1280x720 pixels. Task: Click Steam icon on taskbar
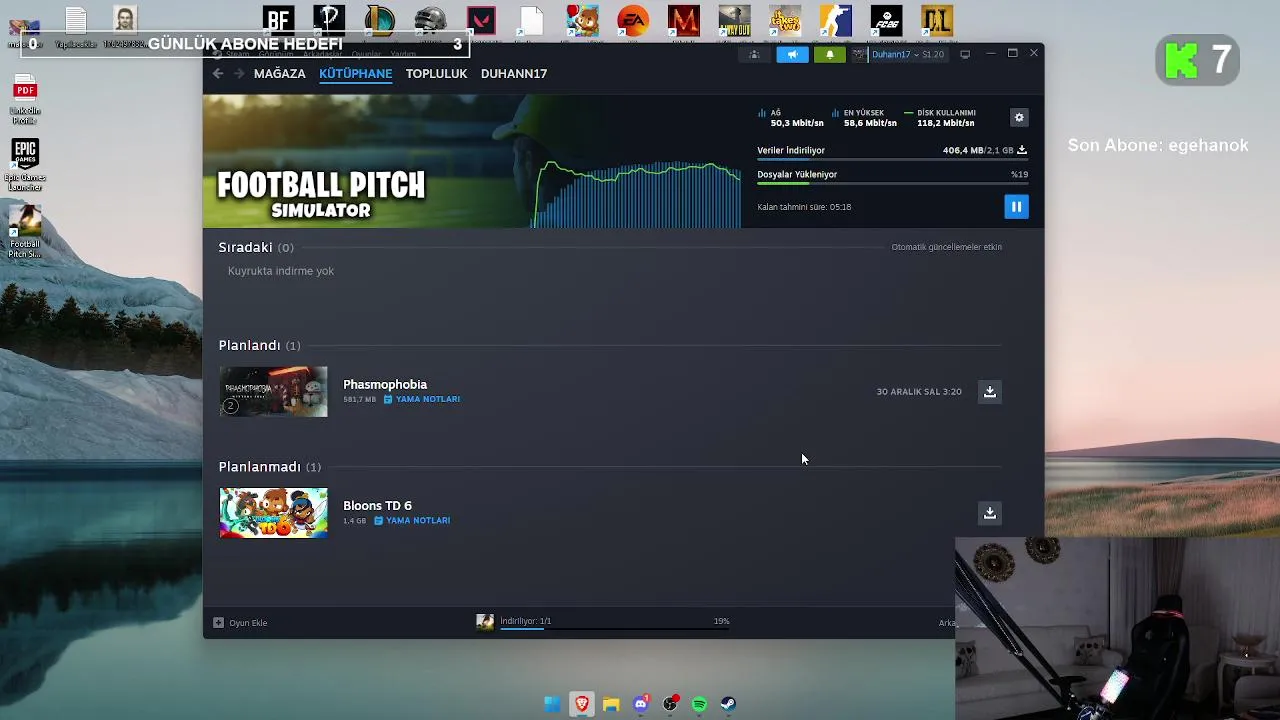coord(729,704)
